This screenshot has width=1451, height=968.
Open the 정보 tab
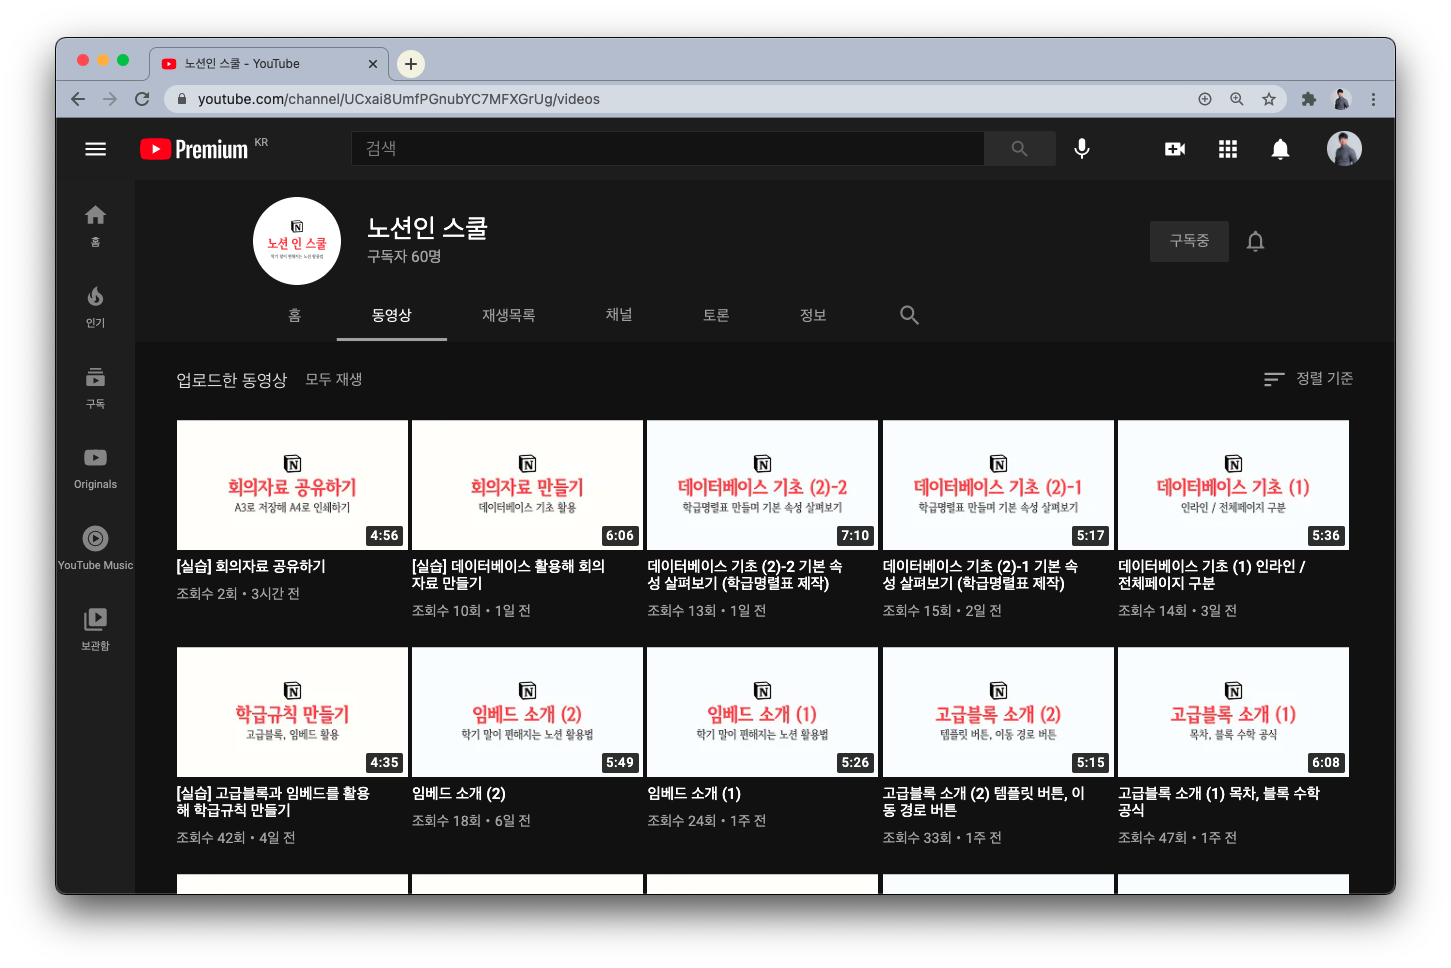[x=813, y=315]
